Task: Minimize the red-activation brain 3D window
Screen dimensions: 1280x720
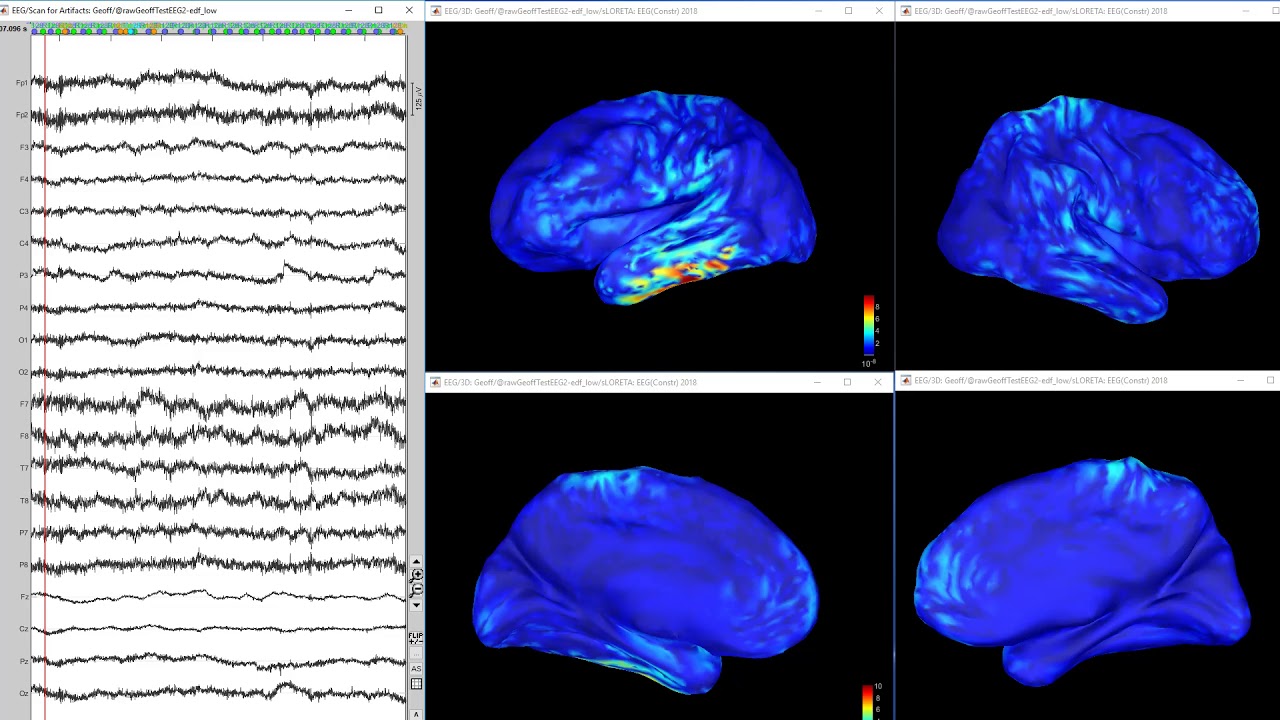Action: point(818,11)
